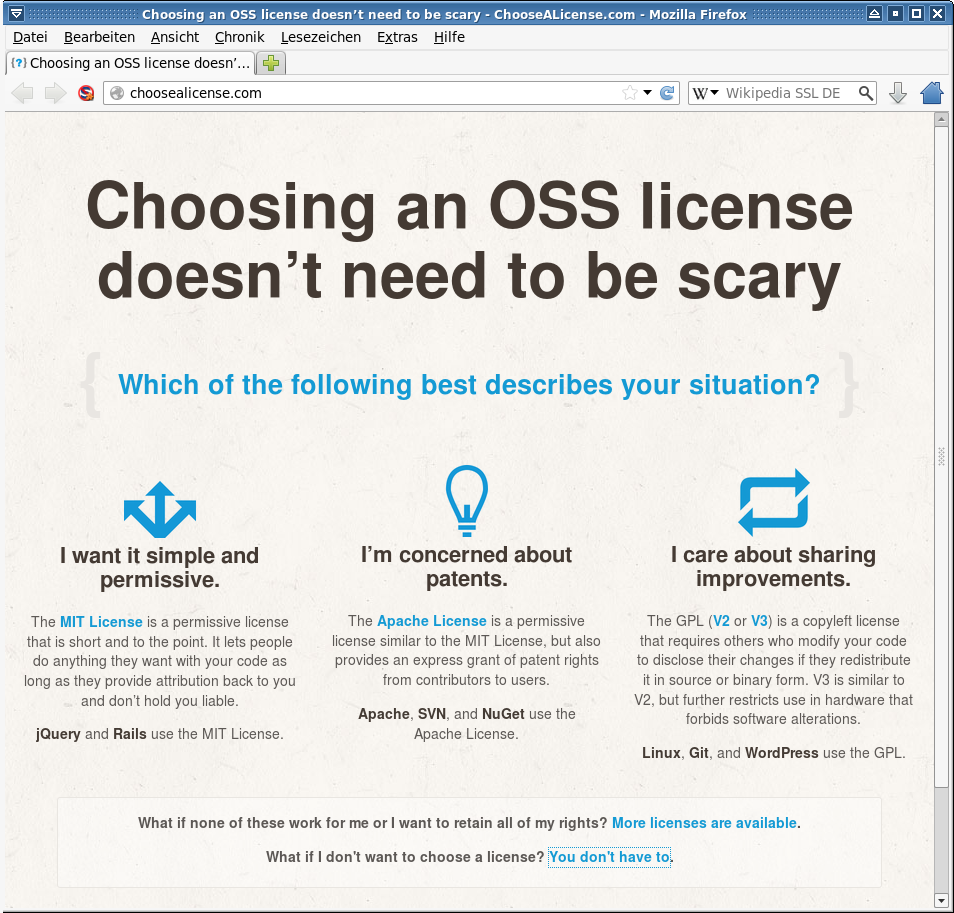Go back using the back arrow
The height and width of the screenshot is (913, 954).
pyautogui.click(x=23, y=93)
